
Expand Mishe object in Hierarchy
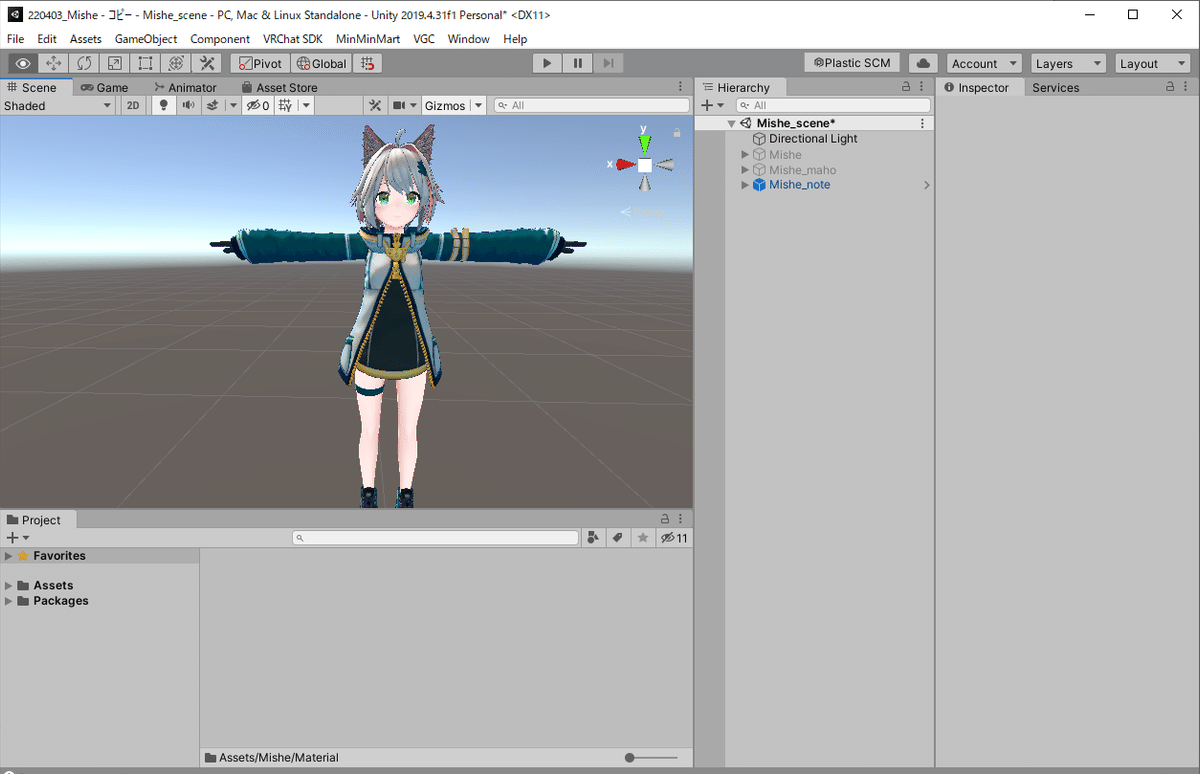[x=745, y=155]
